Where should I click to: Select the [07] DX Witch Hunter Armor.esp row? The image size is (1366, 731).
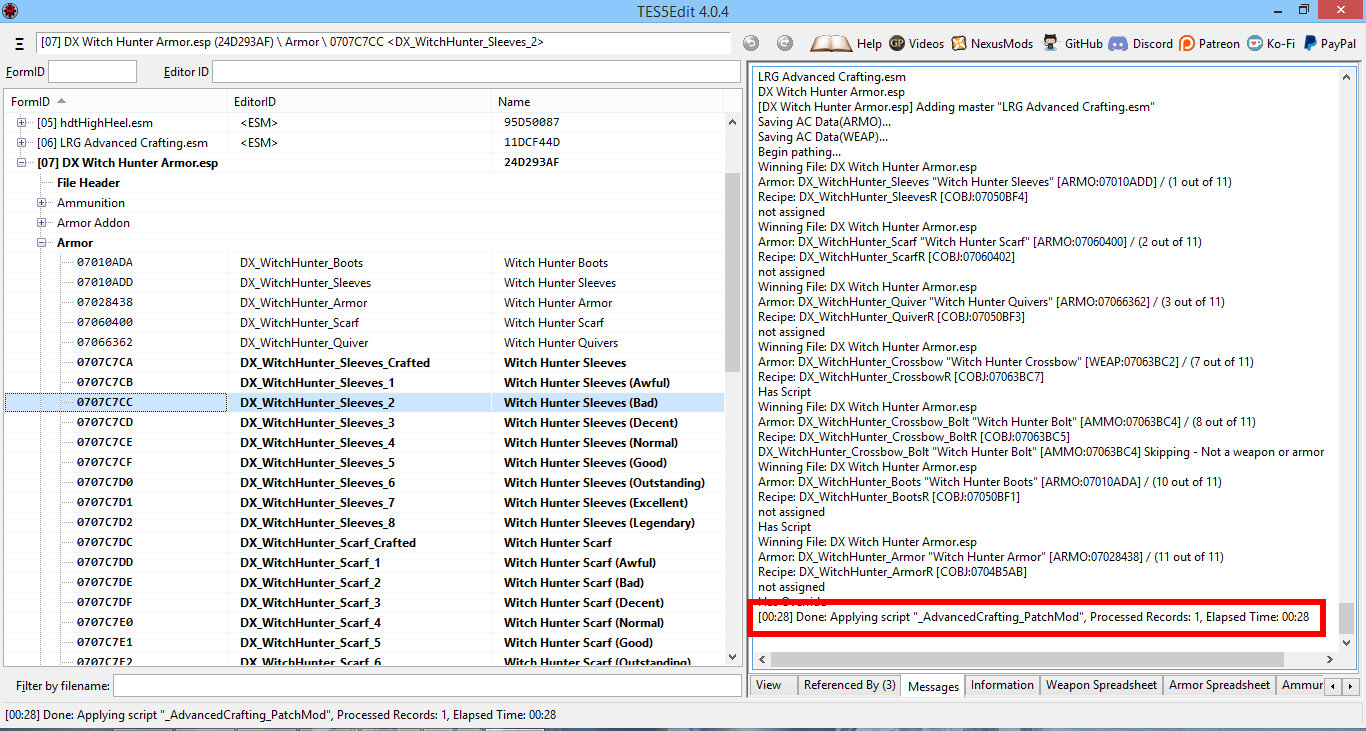tap(364, 162)
